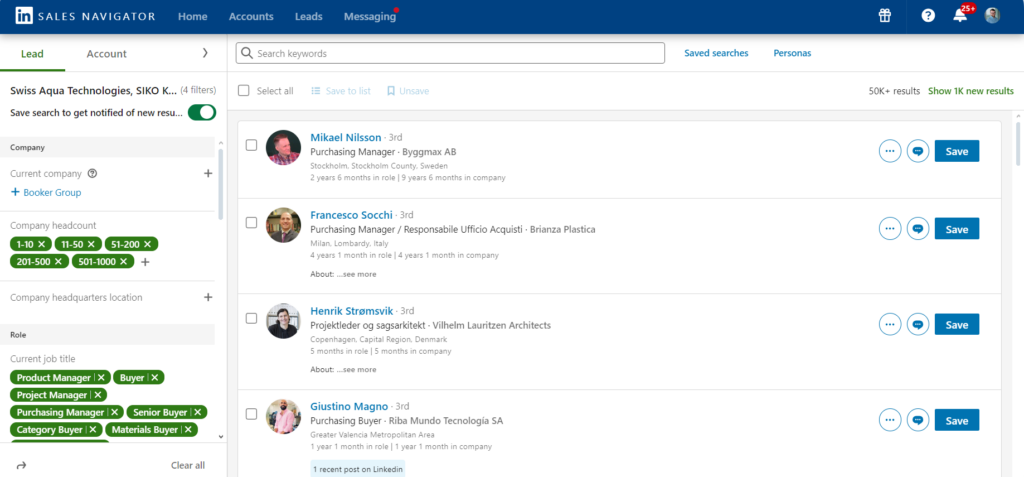Screen dimensions: 1024x477
Task: Check the Select all checkbox
Action: tap(244, 91)
